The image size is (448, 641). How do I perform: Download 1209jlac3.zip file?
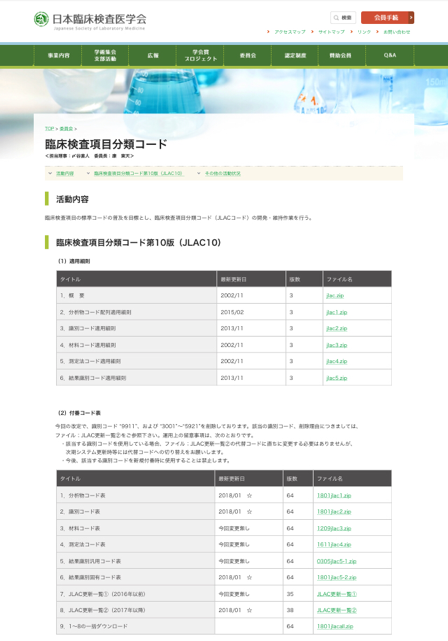334,529
